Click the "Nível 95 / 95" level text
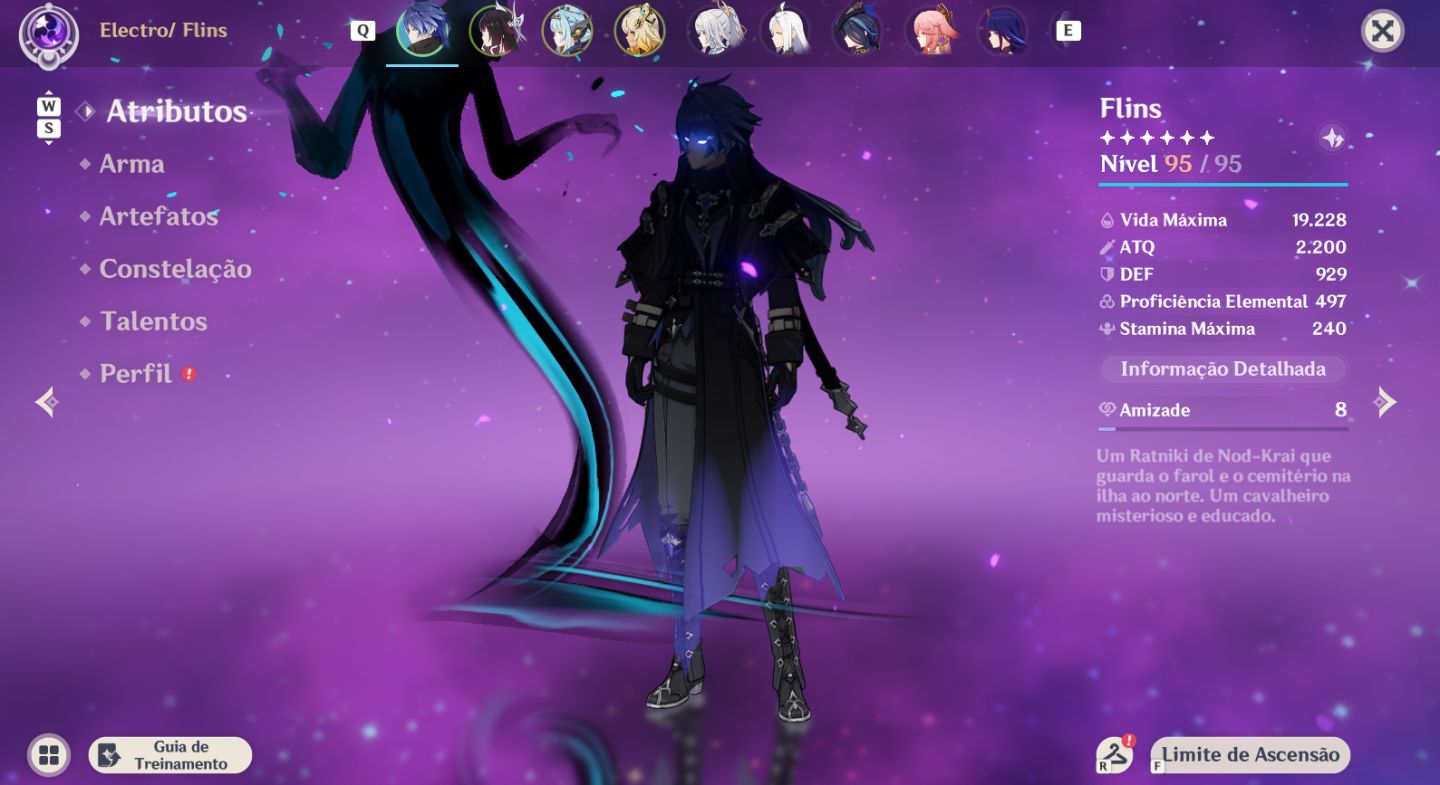 (x=1171, y=164)
